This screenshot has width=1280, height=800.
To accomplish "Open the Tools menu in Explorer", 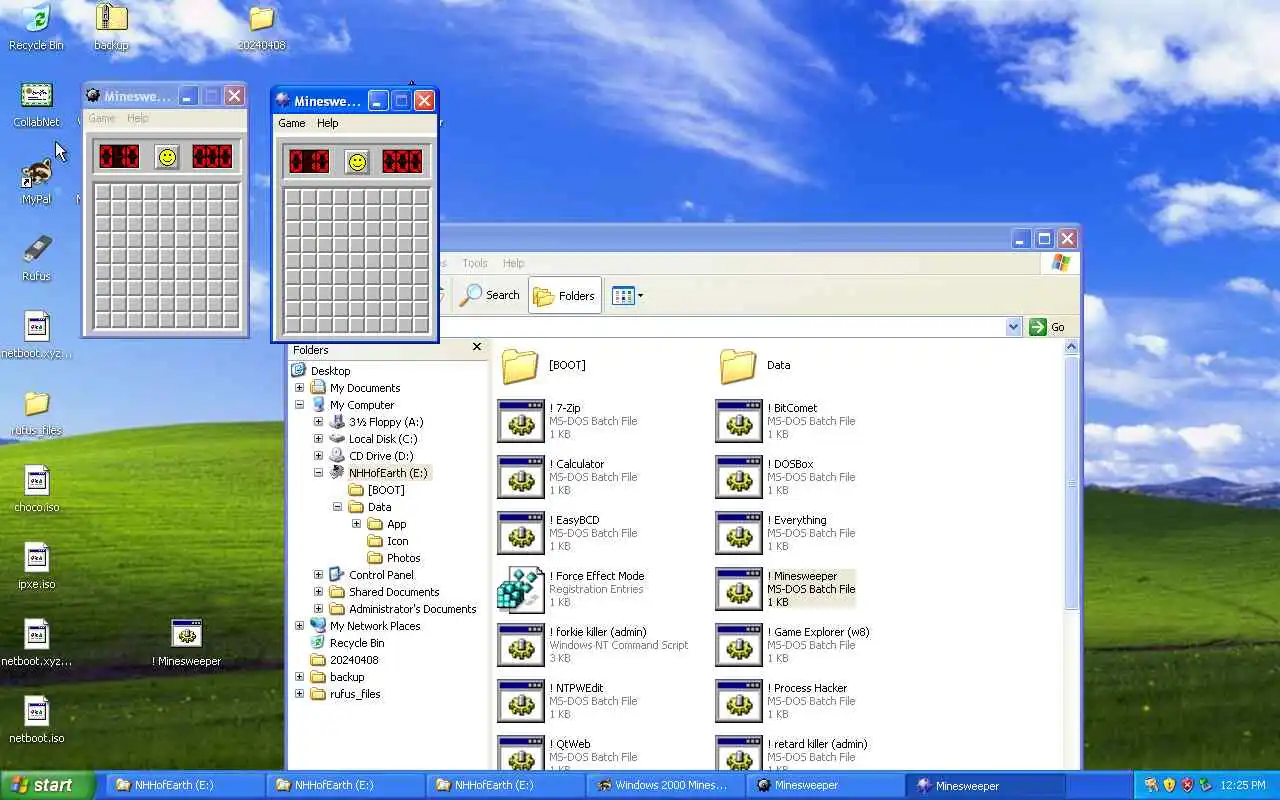I will click(x=475, y=263).
